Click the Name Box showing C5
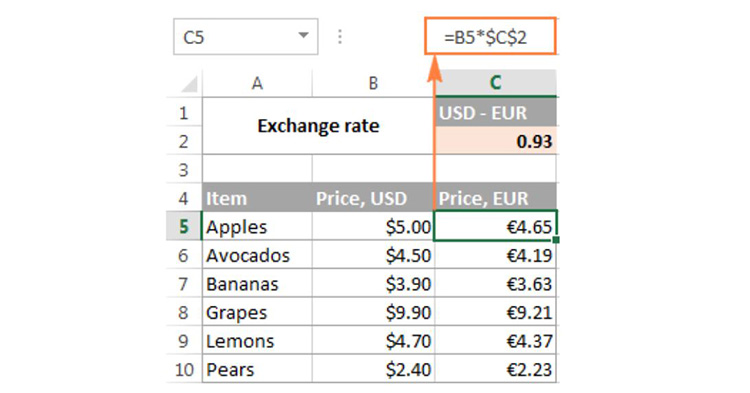 pos(245,36)
